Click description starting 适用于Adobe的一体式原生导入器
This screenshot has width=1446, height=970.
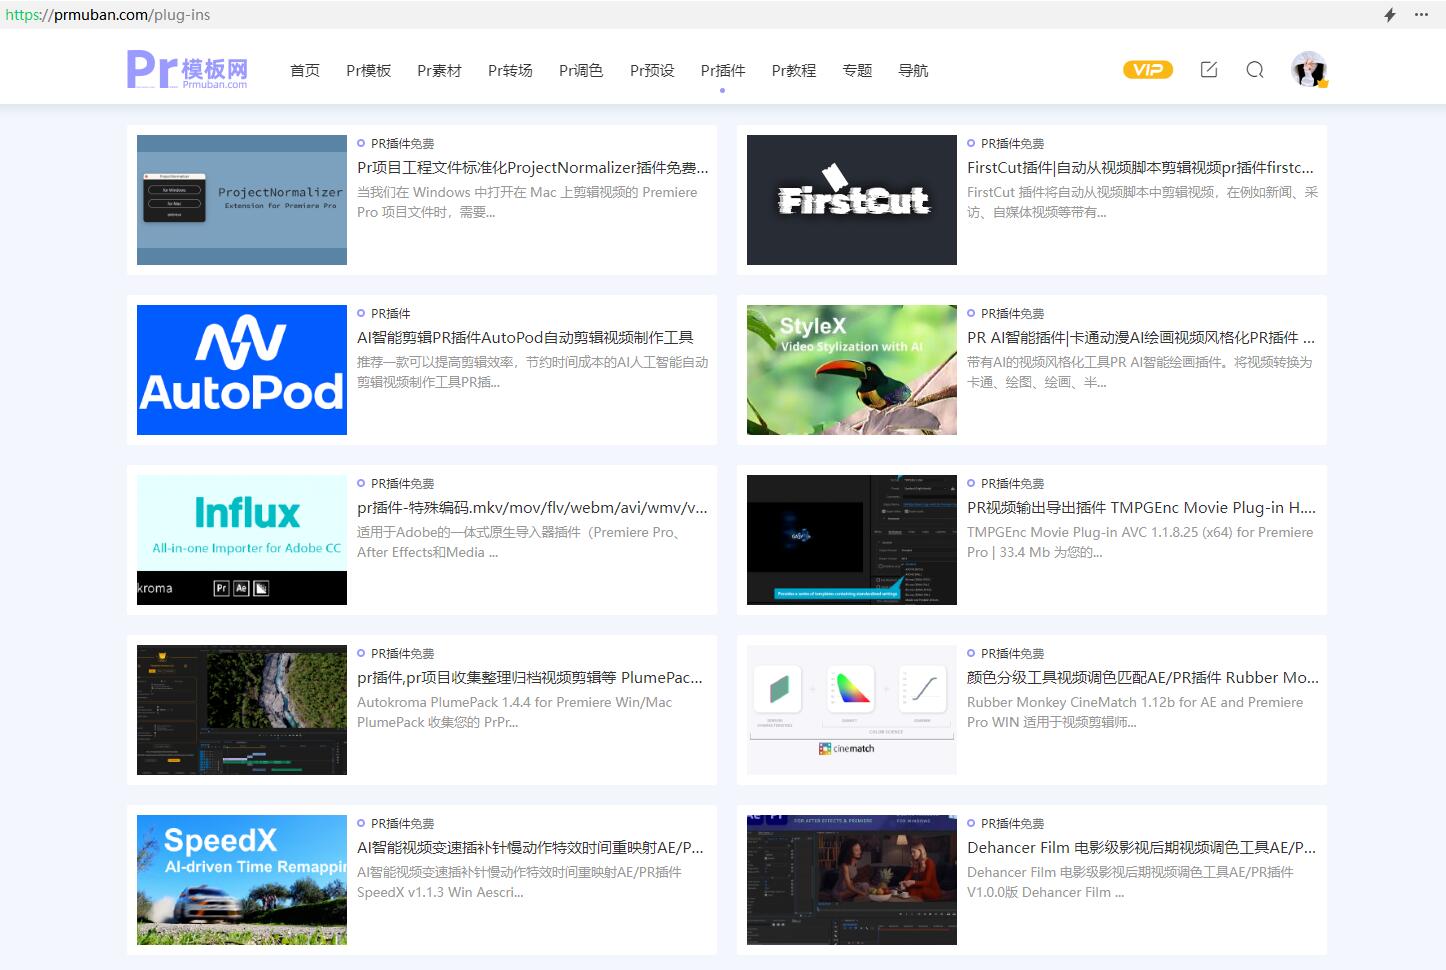(520, 542)
